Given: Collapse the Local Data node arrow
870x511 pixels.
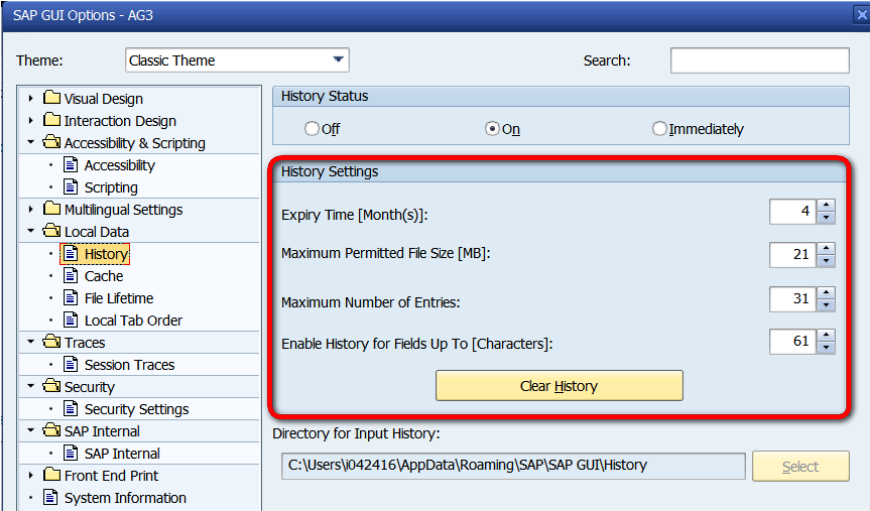Looking at the screenshot, I should click(31, 231).
